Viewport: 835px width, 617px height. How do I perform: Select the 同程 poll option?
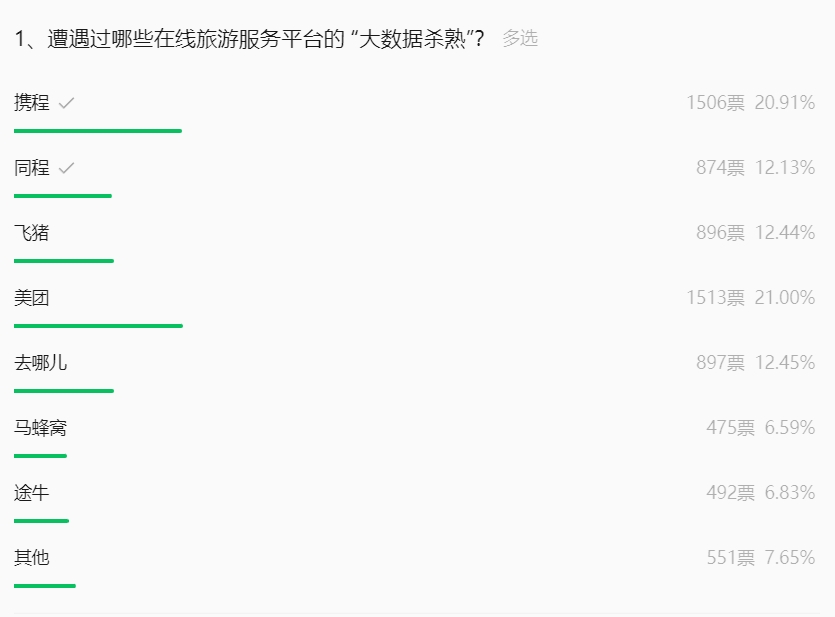[32, 168]
